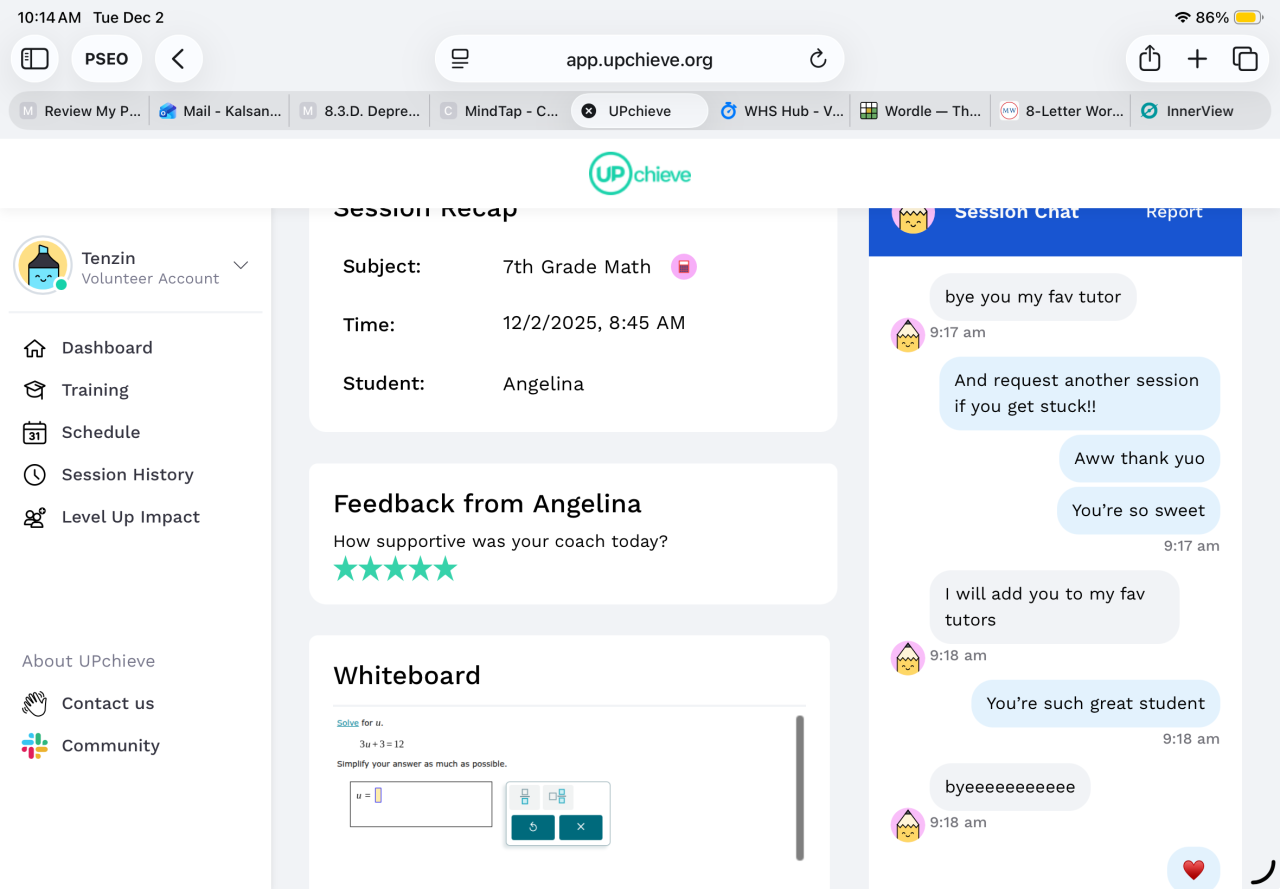Toggle the Safari sidebar panel

coord(35,59)
